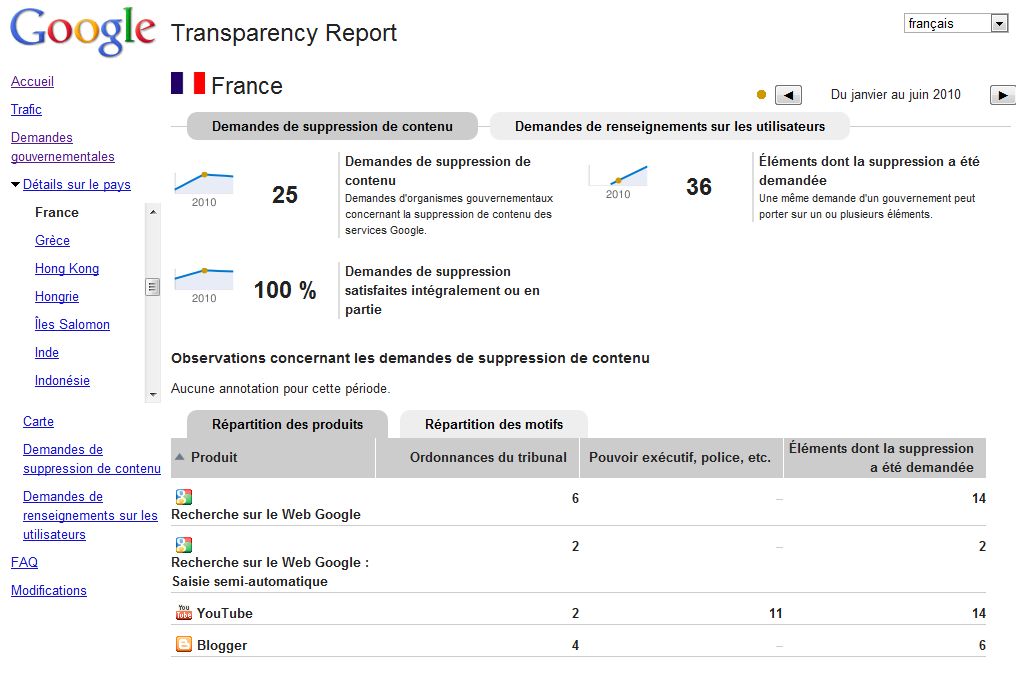
Task: Open sidebar Demandes de suppression de contenu link
Action: coord(92,459)
